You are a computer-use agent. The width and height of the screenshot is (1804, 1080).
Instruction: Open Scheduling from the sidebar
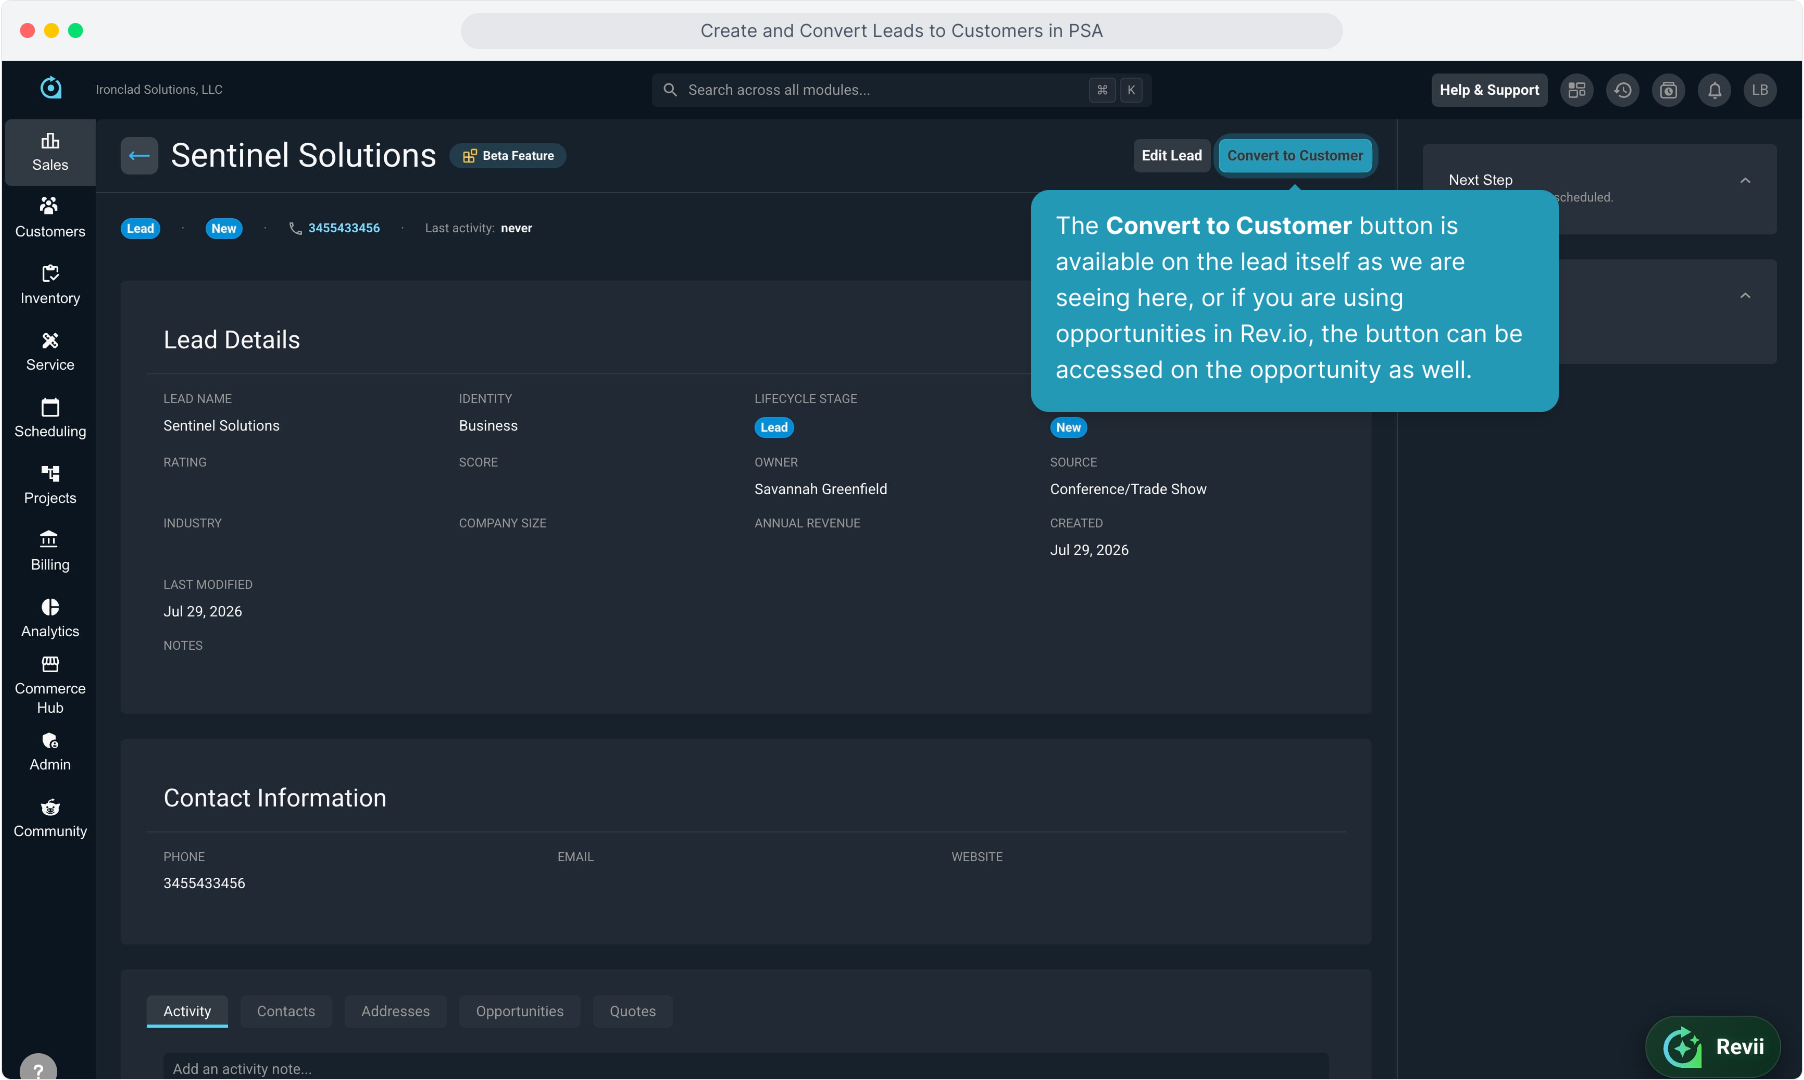(50, 418)
